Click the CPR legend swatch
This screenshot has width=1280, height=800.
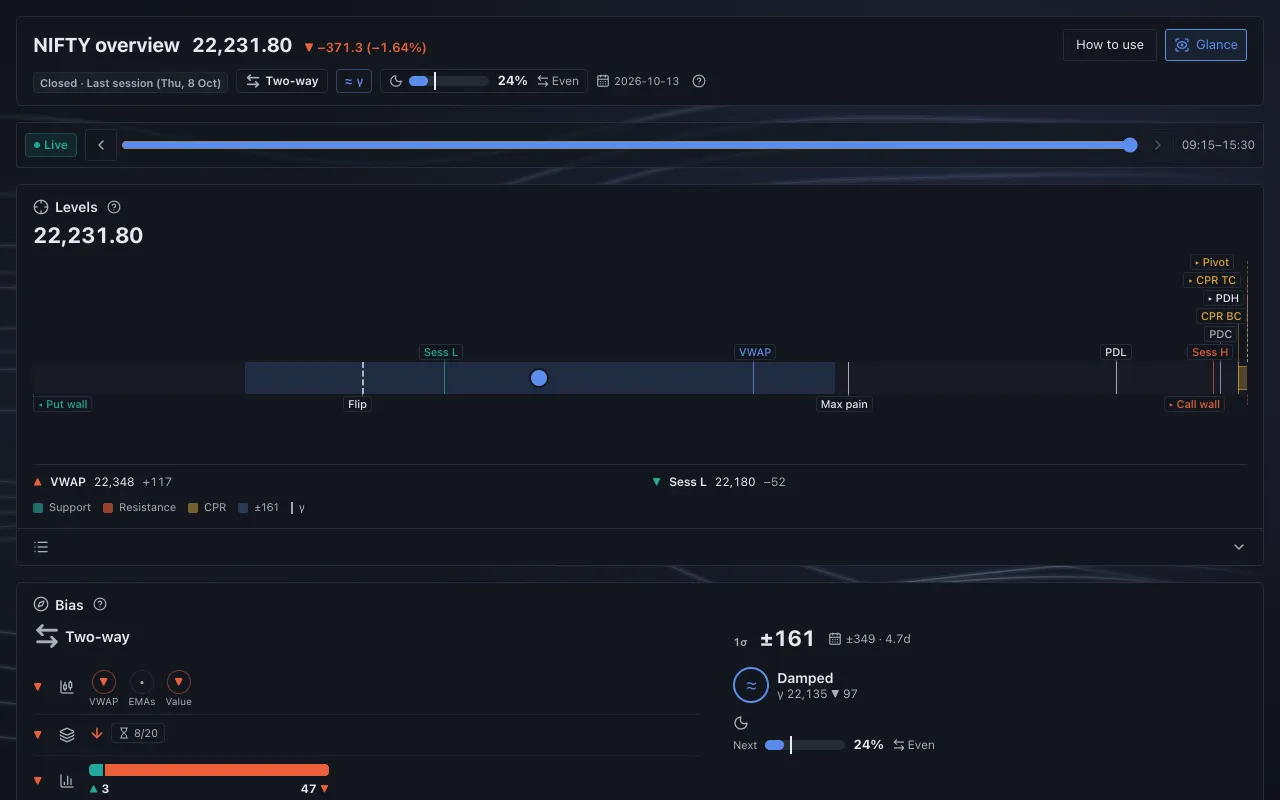pos(193,508)
